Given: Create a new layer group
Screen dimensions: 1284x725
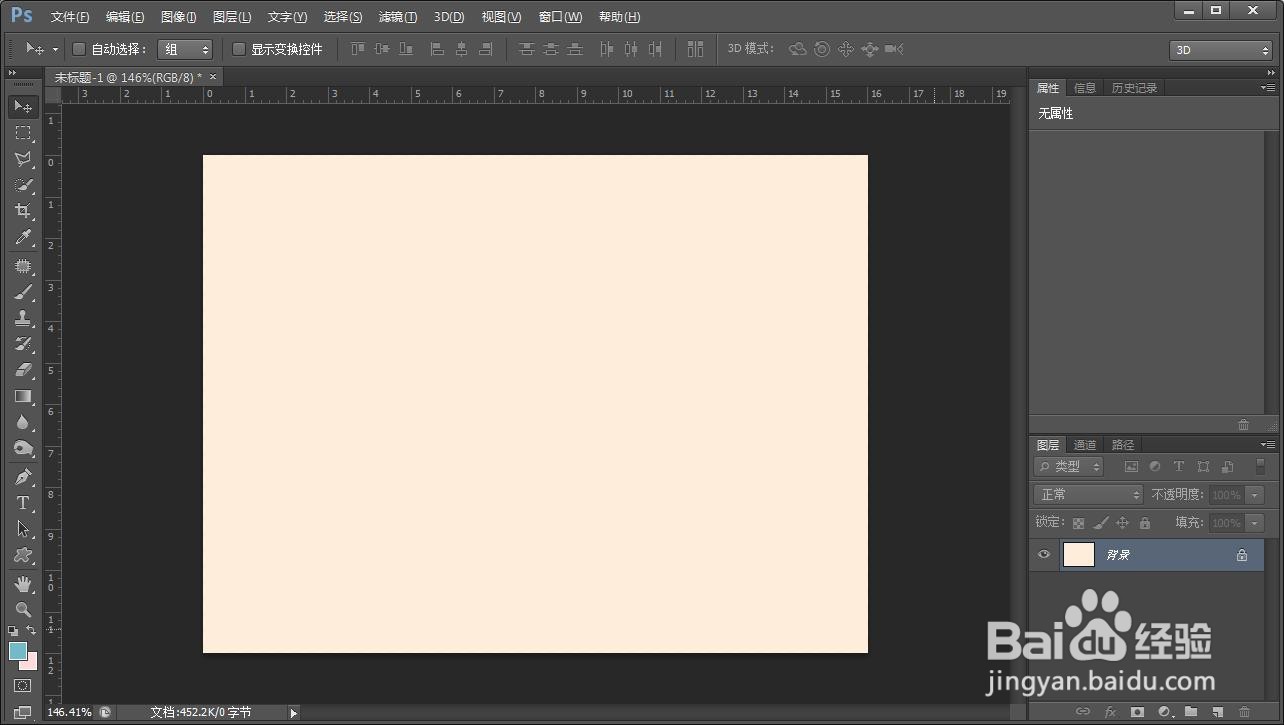Looking at the screenshot, I should [1191, 712].
